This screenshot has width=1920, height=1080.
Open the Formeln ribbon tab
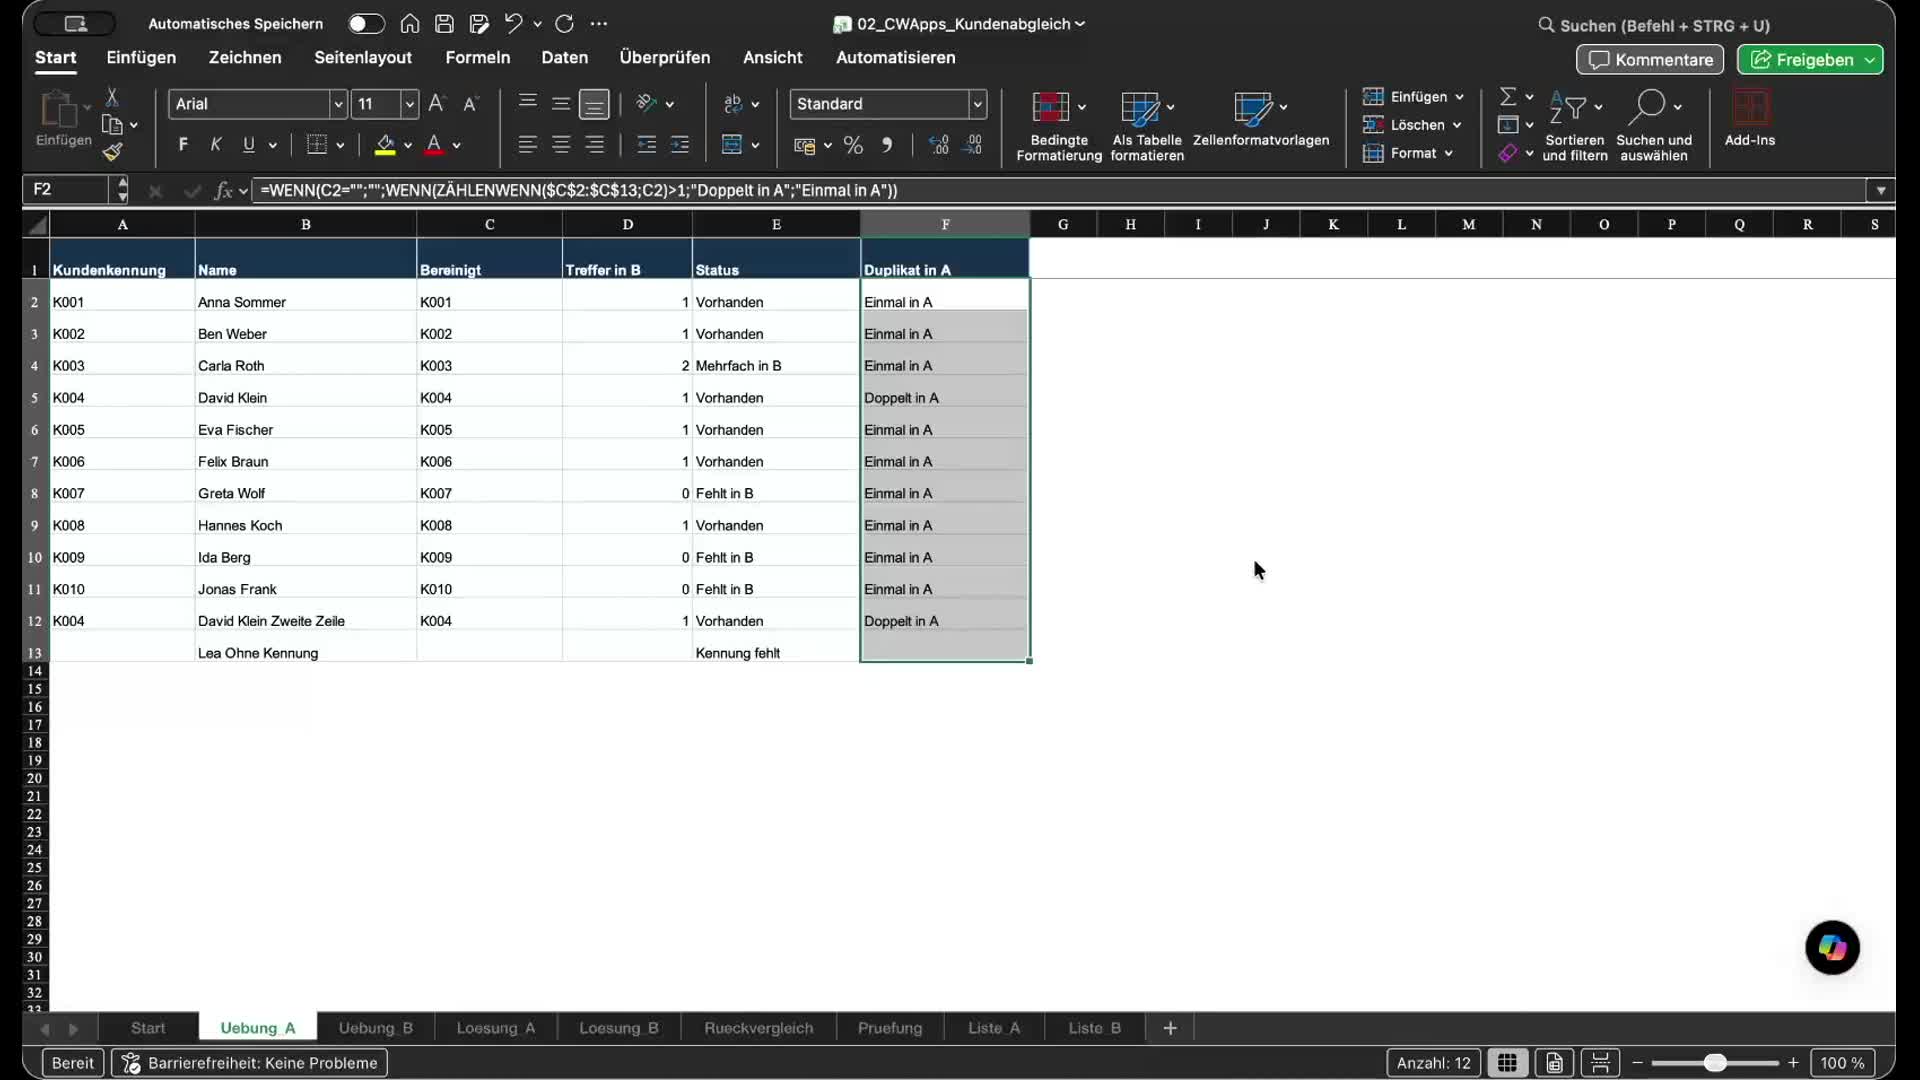click(478, 58)
